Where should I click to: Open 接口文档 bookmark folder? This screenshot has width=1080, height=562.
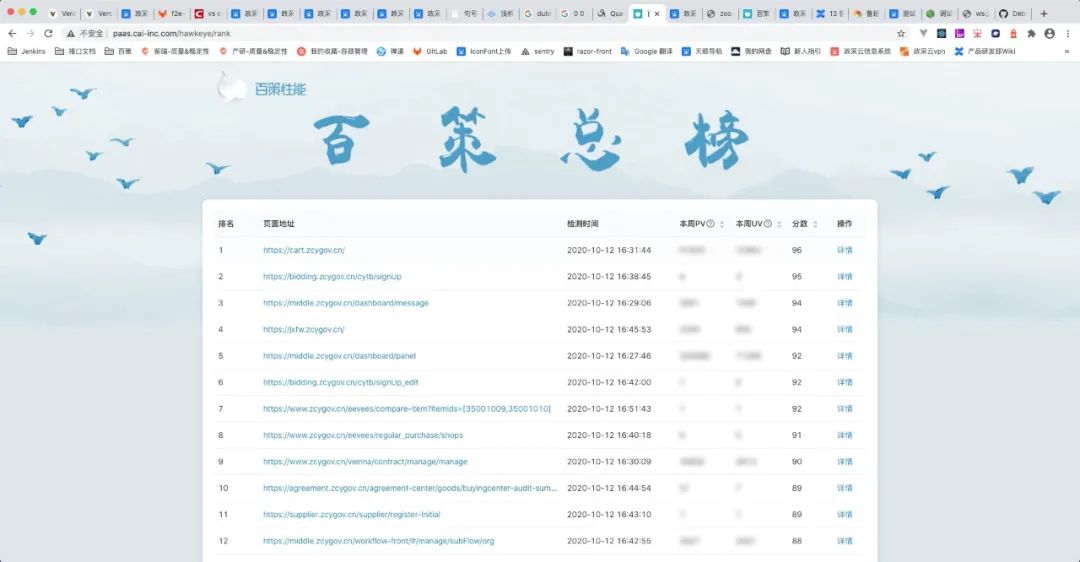[75, 51]
